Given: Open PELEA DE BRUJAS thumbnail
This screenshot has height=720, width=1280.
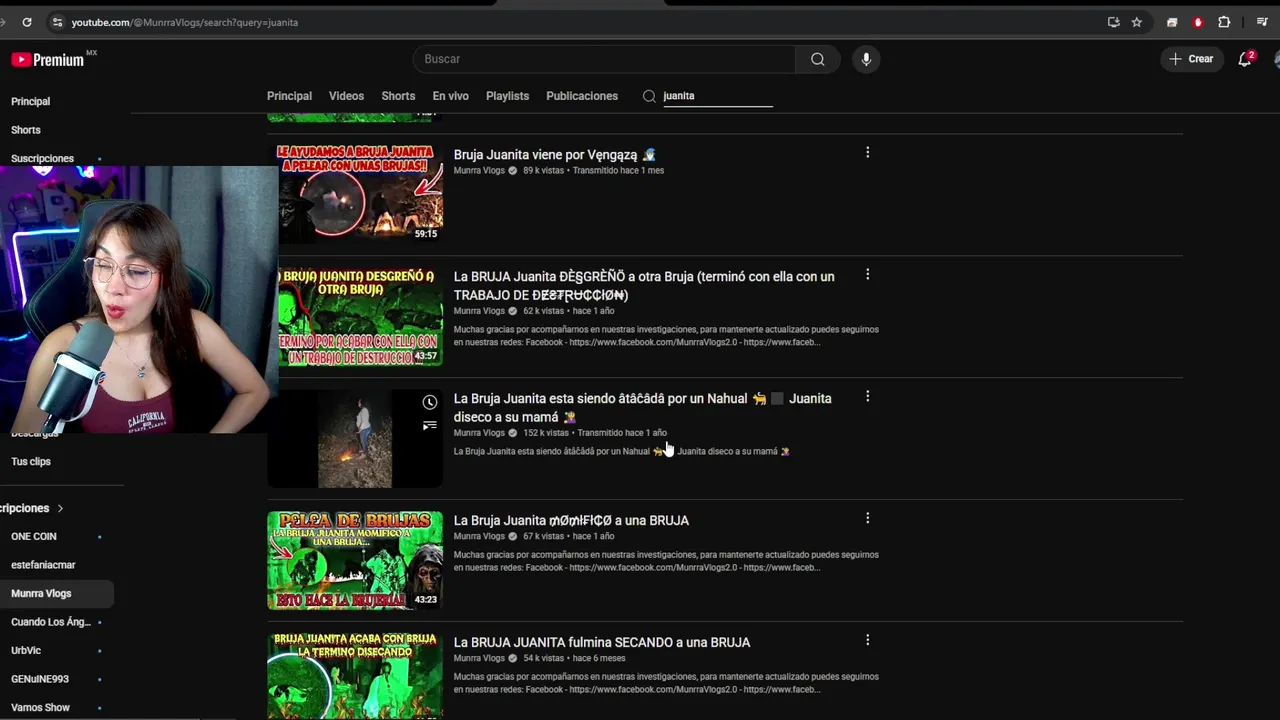Looking at the screenshot, I should point(355,560).
